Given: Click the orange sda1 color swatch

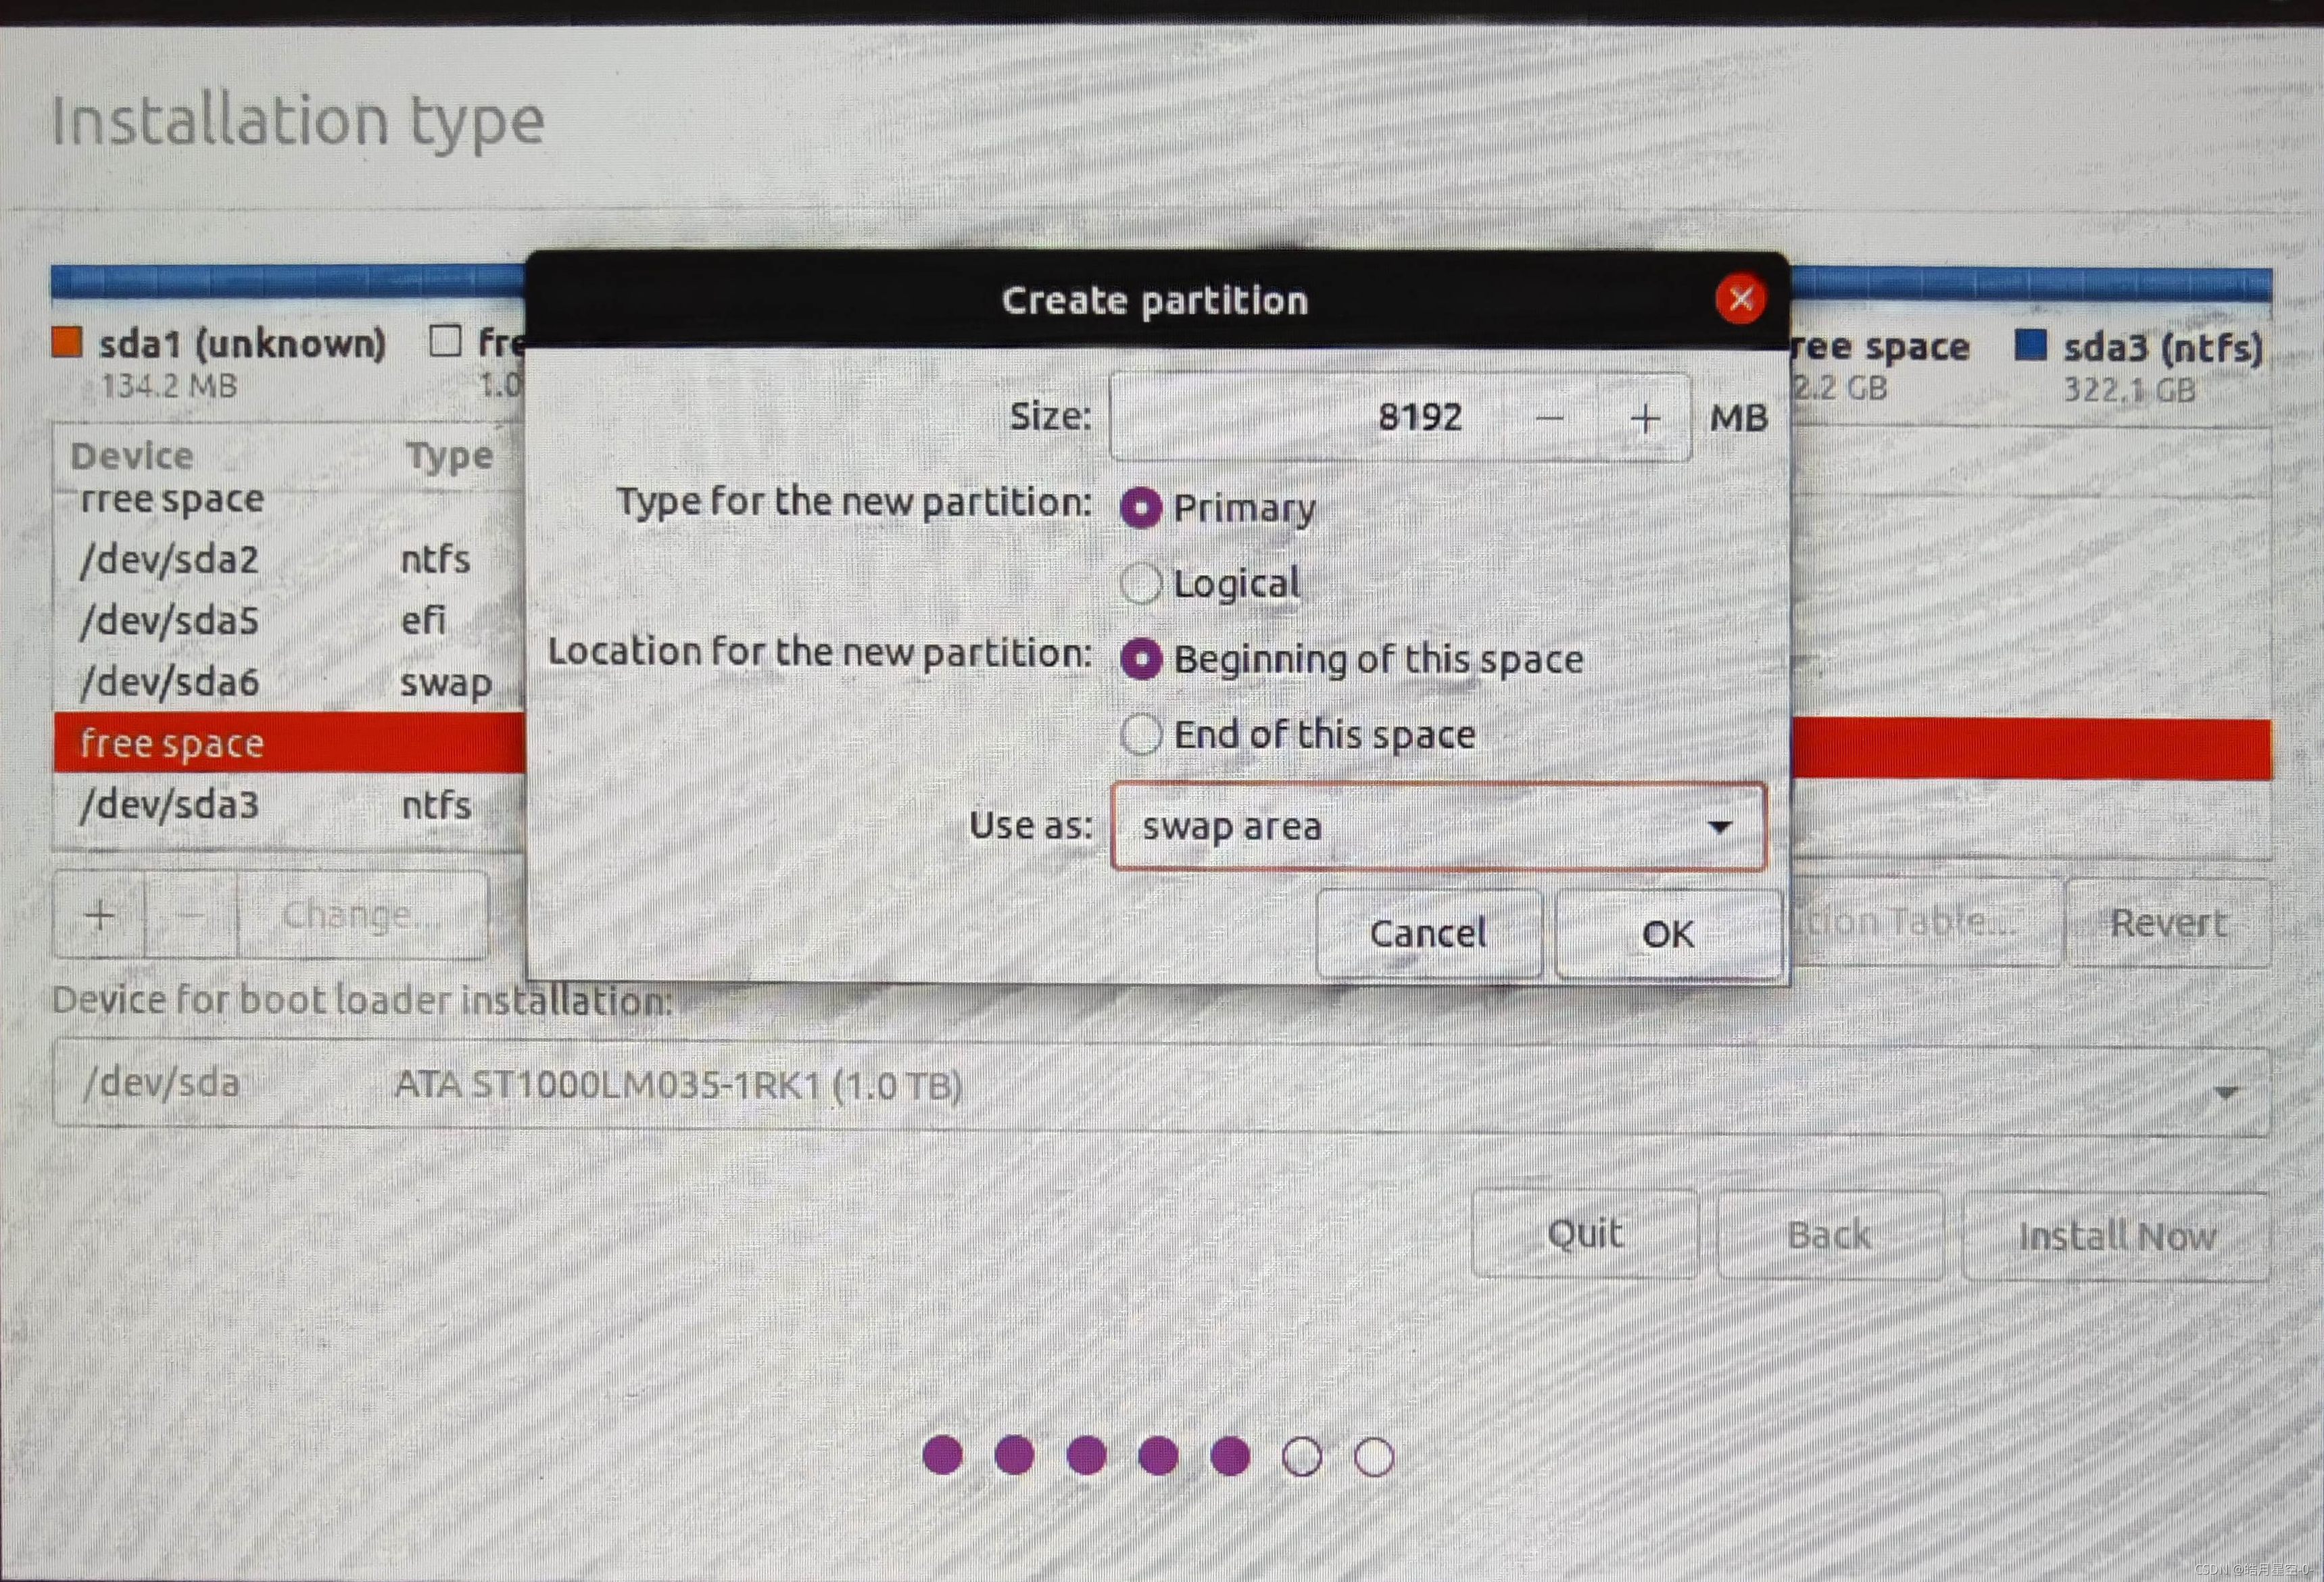Looking at the screenshot, I should 66,342.
